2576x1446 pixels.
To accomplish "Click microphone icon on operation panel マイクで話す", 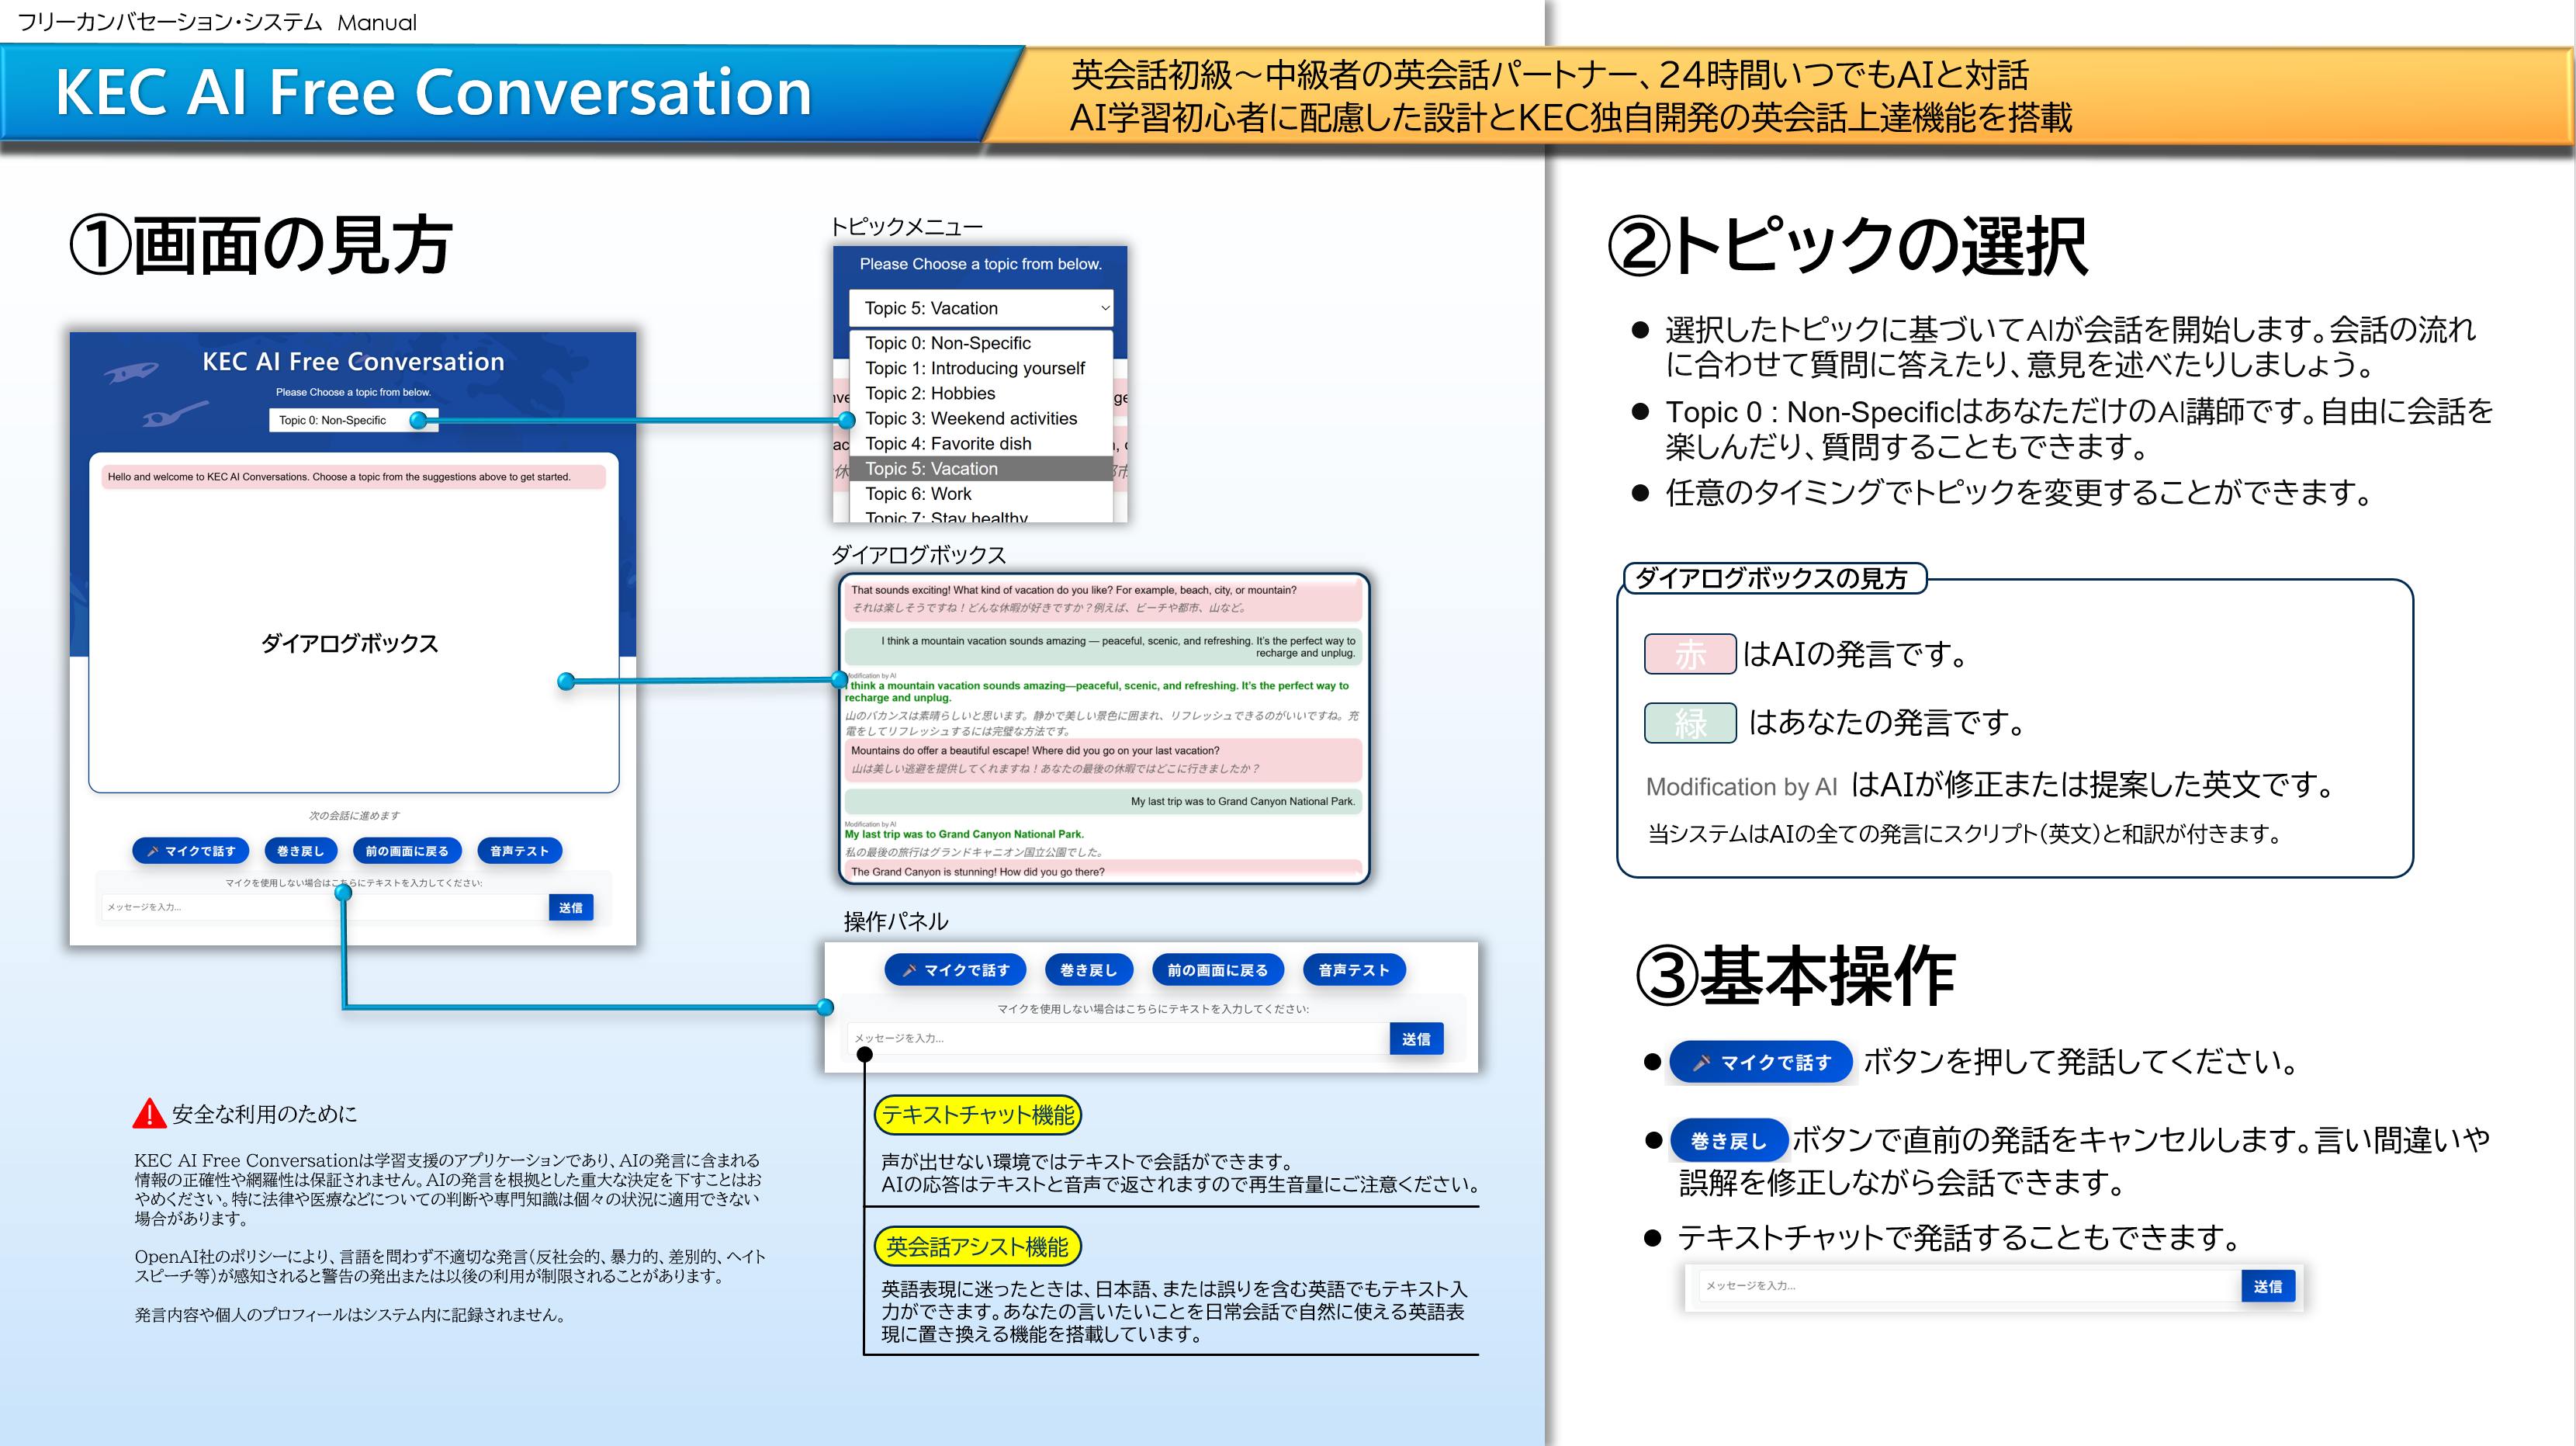I will (909, 970).
